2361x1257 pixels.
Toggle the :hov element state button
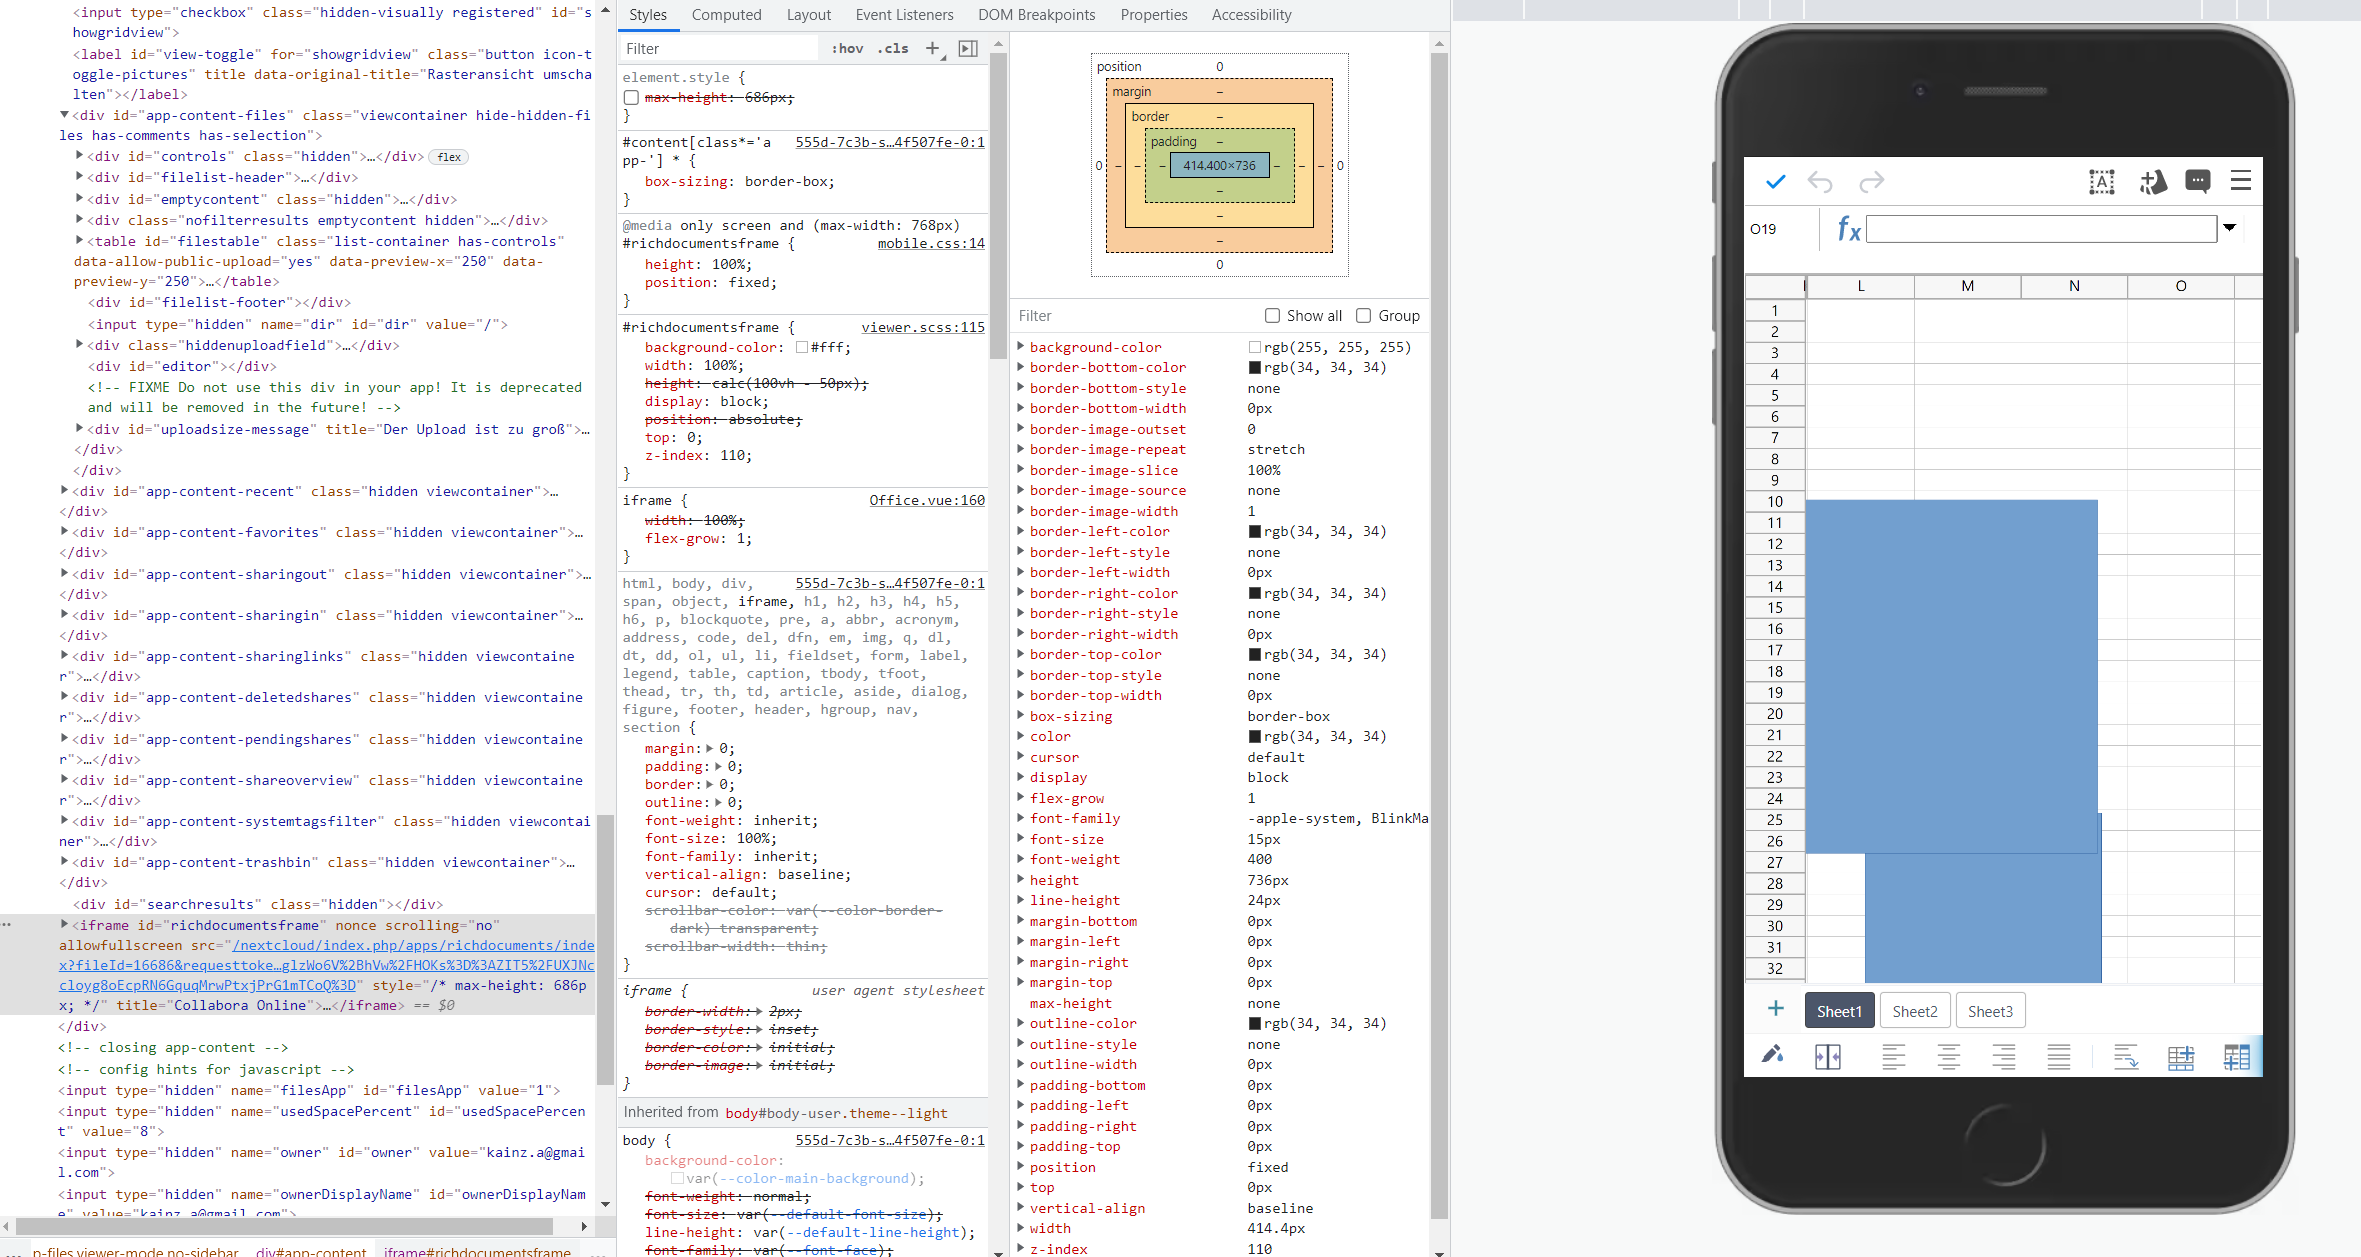tap(847, 48)
